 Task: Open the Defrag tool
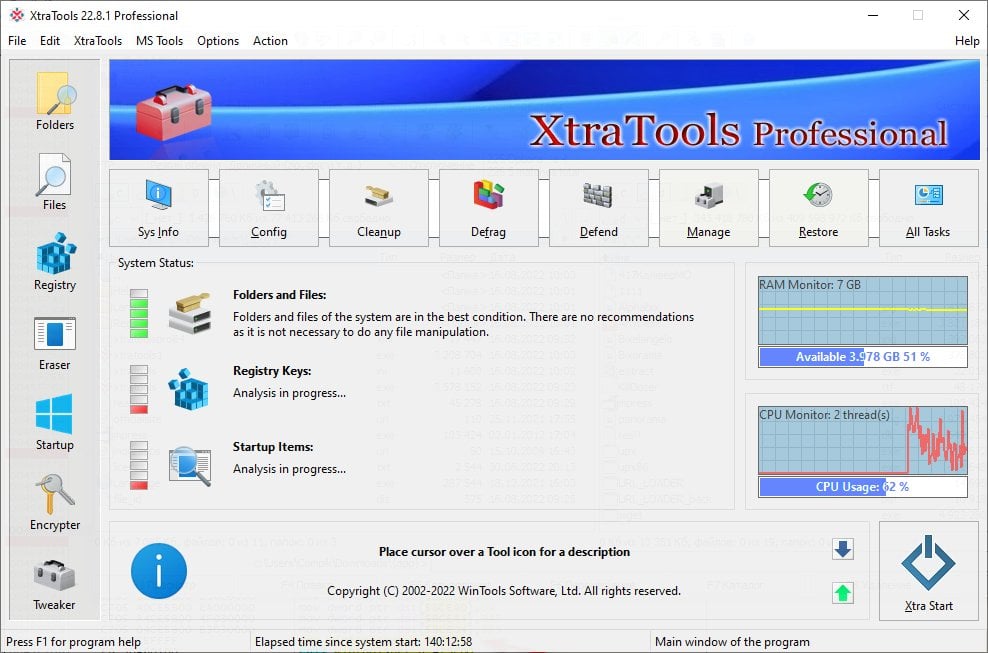coord(488,207)
